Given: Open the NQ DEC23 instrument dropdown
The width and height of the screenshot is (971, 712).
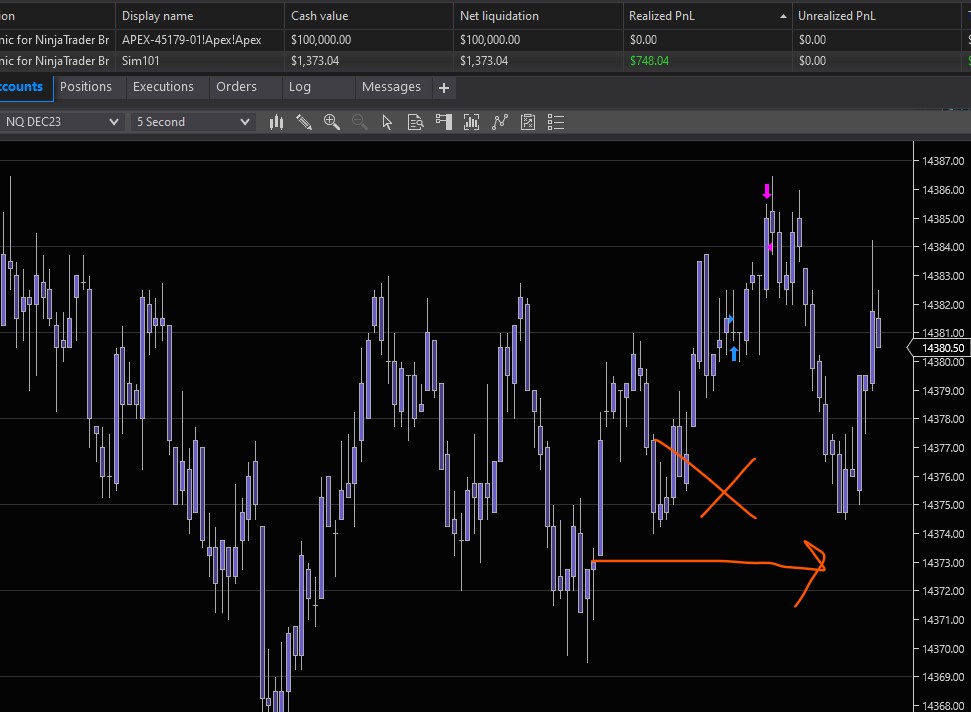Looking at the screenshot, I should pyautogui.click(x=62, y=122).
